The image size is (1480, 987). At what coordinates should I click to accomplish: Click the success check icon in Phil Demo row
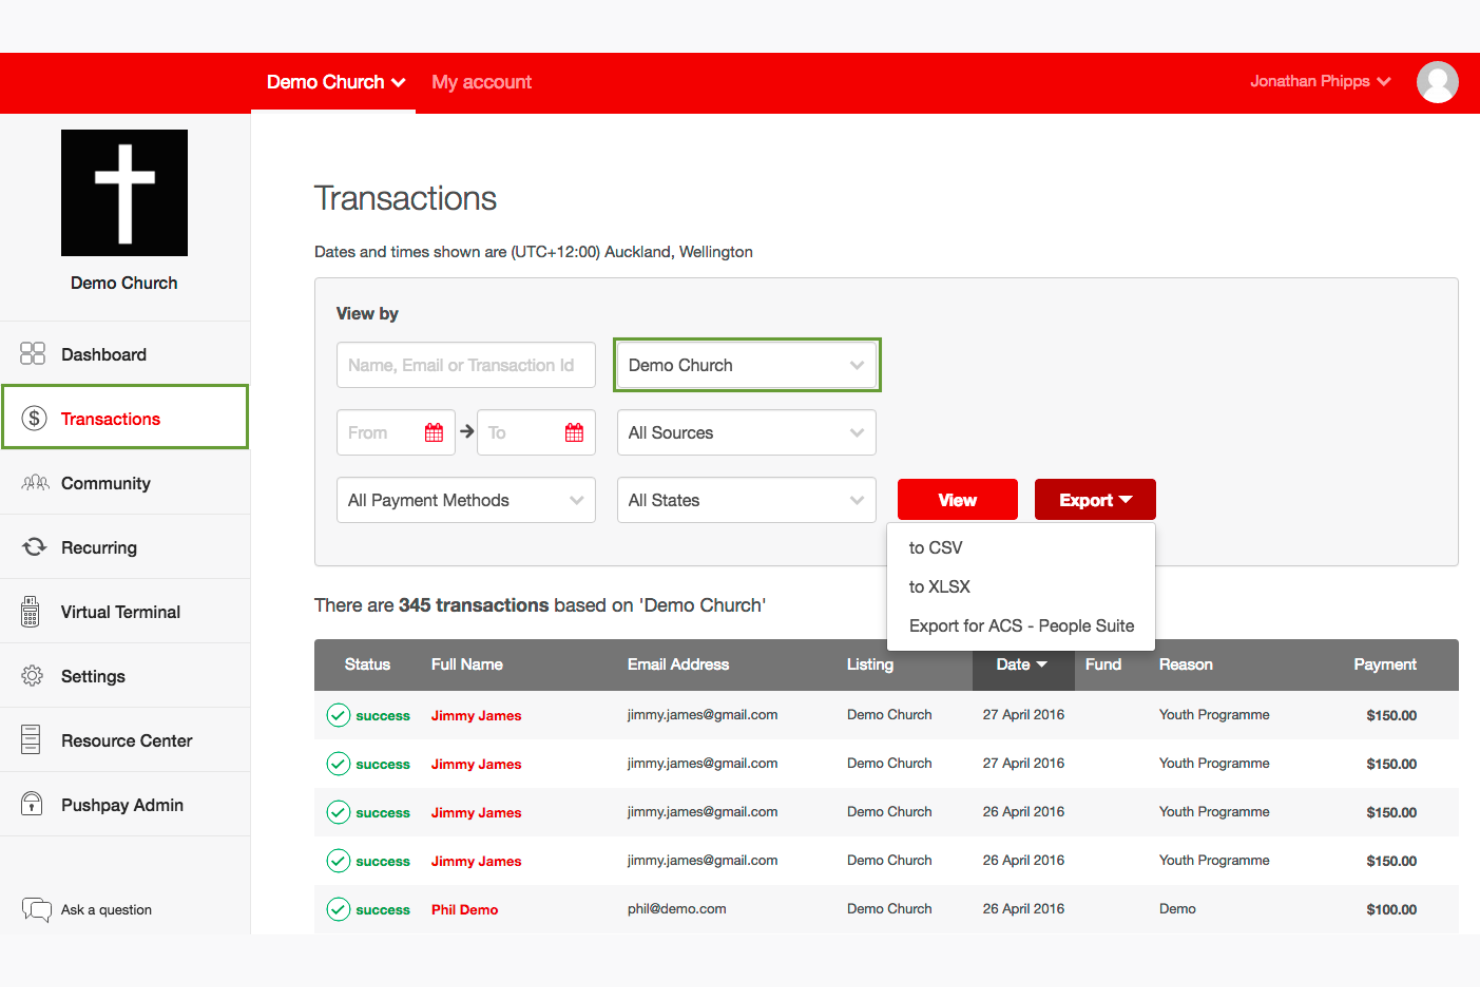click(x=338, y=909)
